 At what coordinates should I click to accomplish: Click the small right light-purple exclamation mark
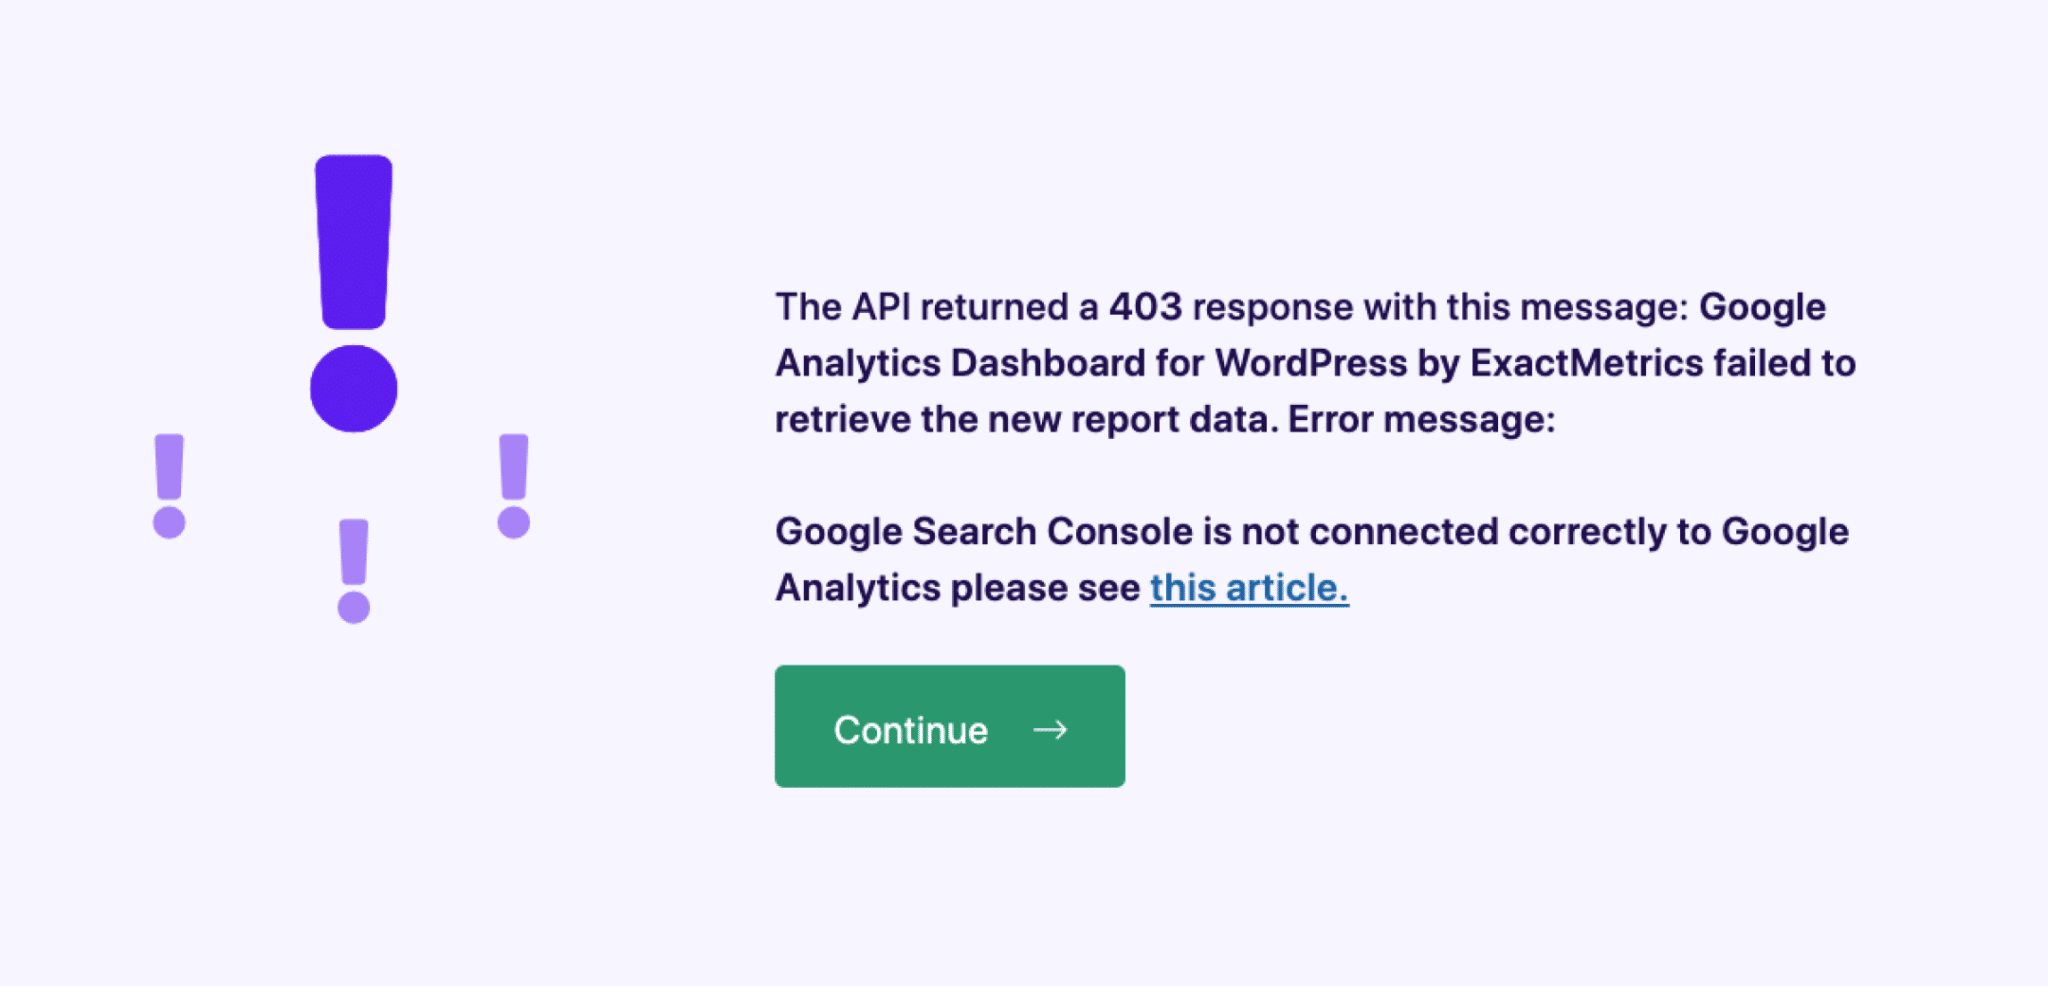point(513,486)
